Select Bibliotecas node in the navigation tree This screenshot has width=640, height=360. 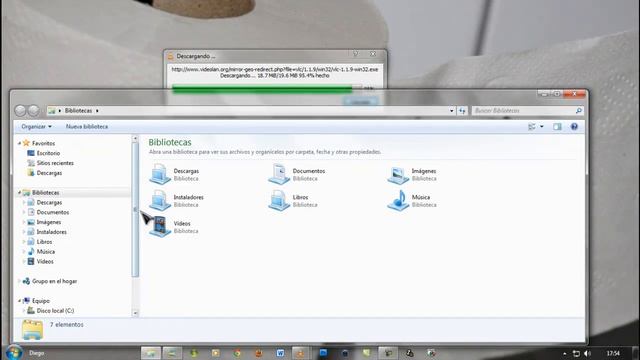coord(45,193)
